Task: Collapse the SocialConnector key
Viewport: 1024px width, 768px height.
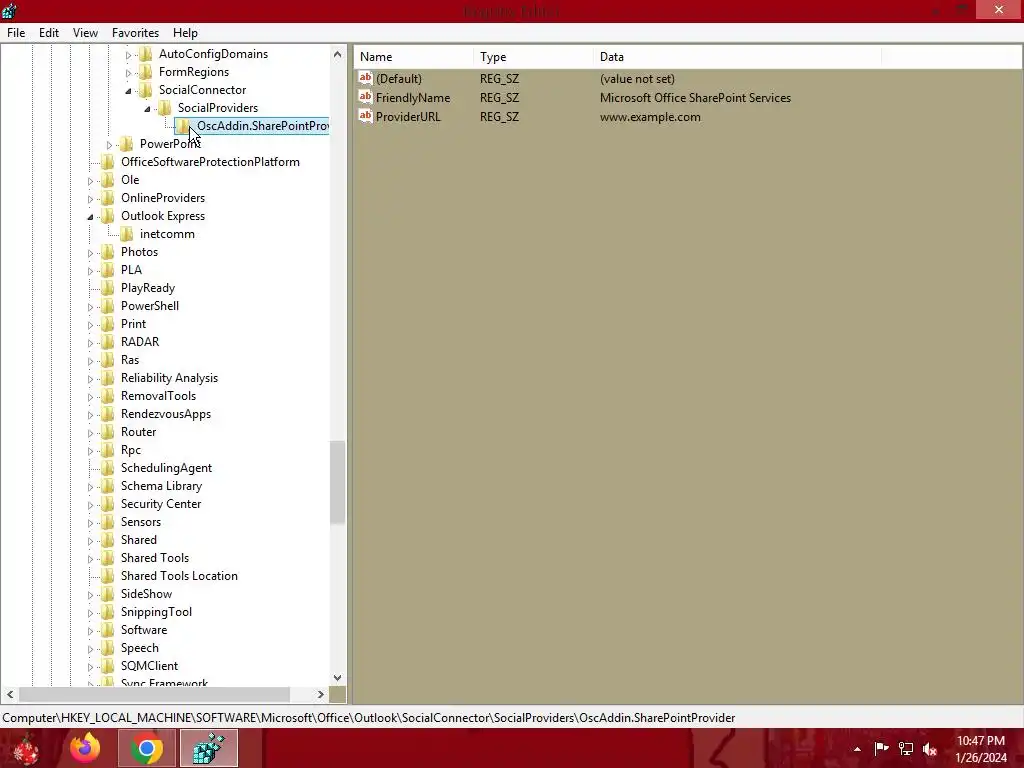Action: click(x=129, y=91)
